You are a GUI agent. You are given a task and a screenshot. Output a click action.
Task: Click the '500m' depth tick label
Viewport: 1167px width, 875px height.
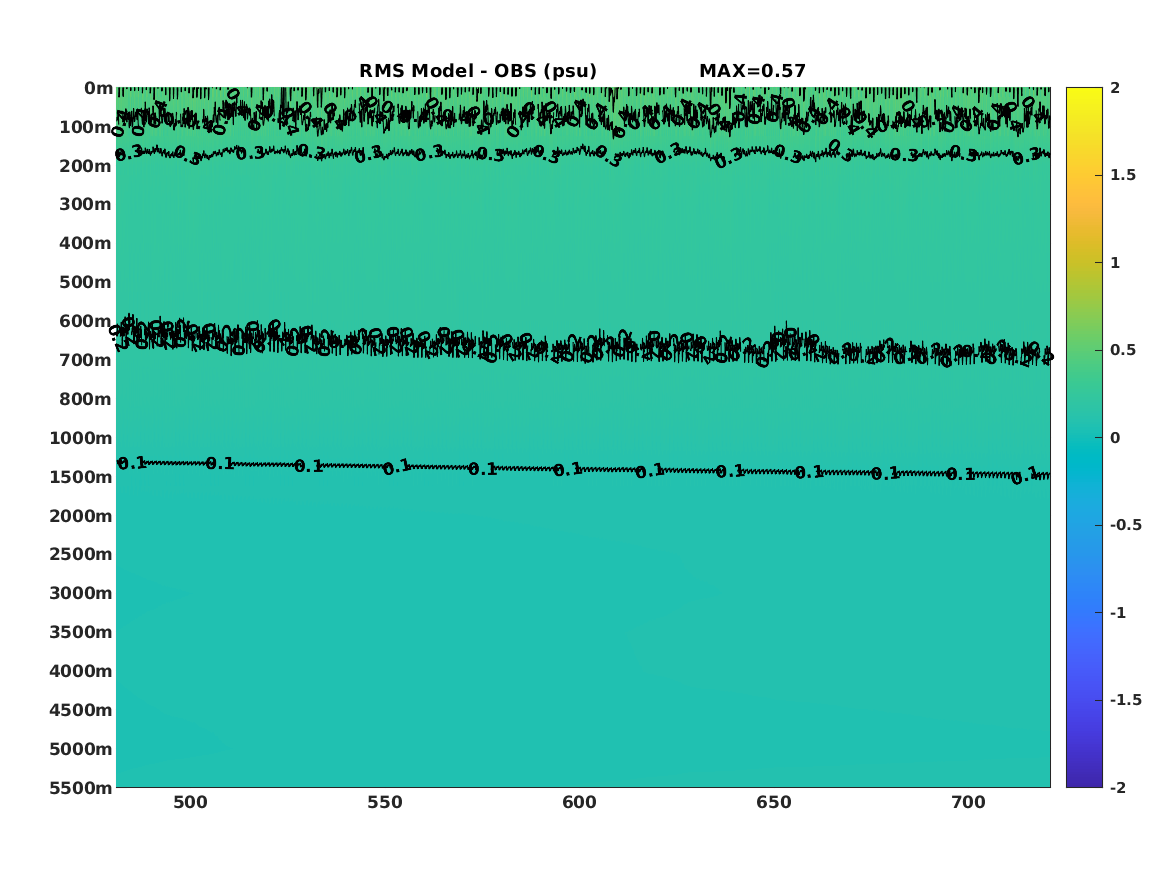[x=86, y=283]
